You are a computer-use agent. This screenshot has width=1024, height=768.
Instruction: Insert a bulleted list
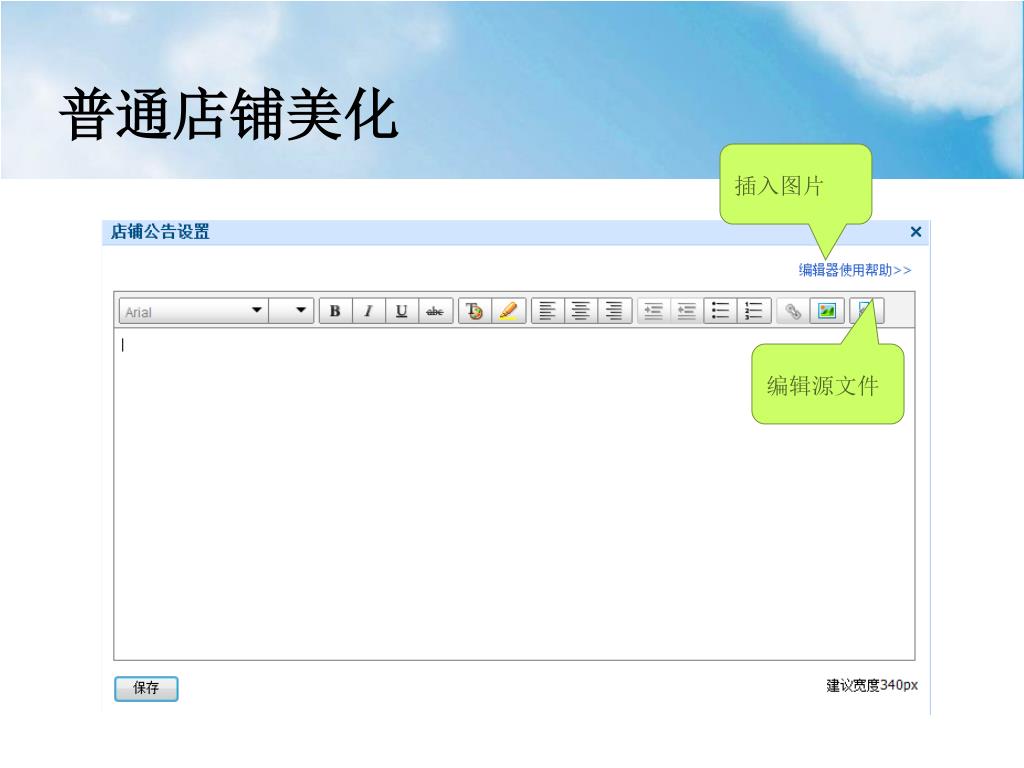(x=720, y=312)
